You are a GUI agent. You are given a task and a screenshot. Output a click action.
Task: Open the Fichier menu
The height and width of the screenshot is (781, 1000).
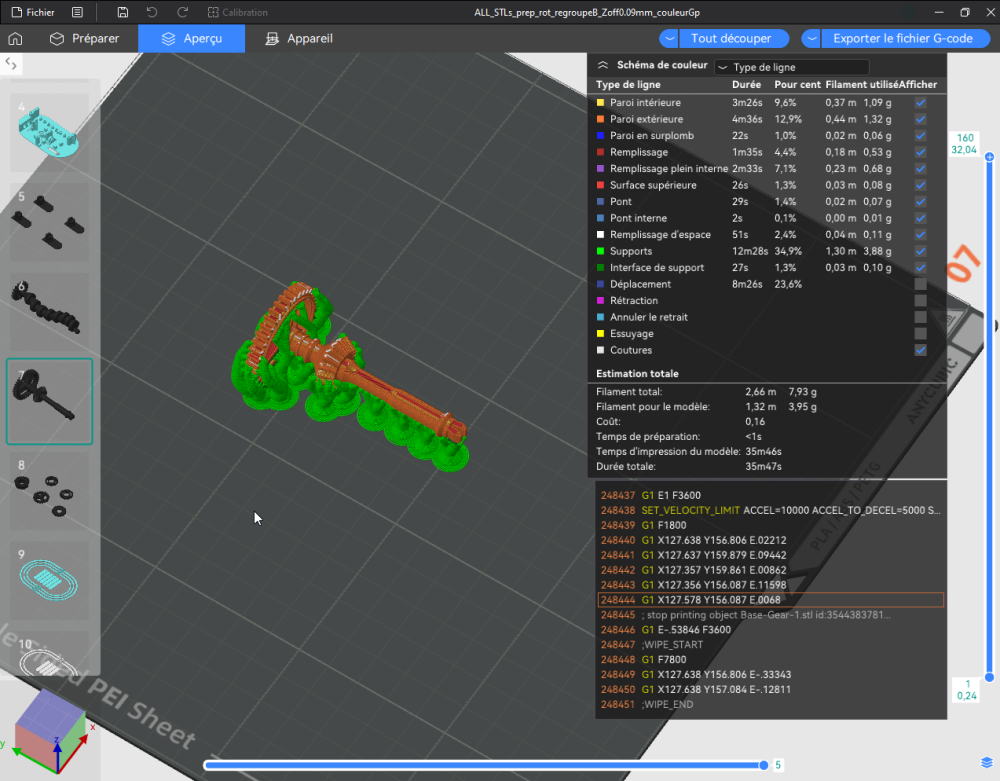pyautogui.click(x=33, y=12)
